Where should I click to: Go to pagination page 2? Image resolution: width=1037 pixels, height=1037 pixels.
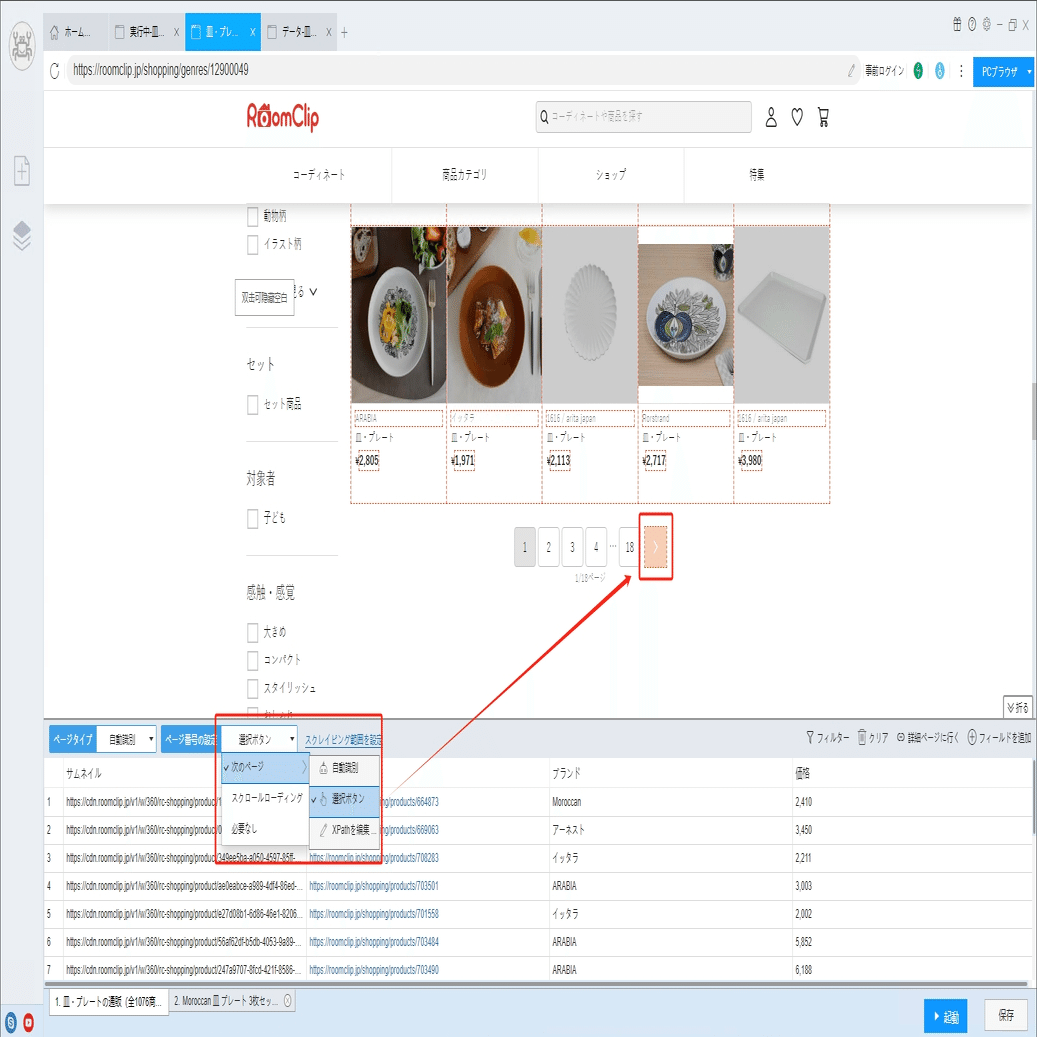pyautogui.click(x=548, y=547)
